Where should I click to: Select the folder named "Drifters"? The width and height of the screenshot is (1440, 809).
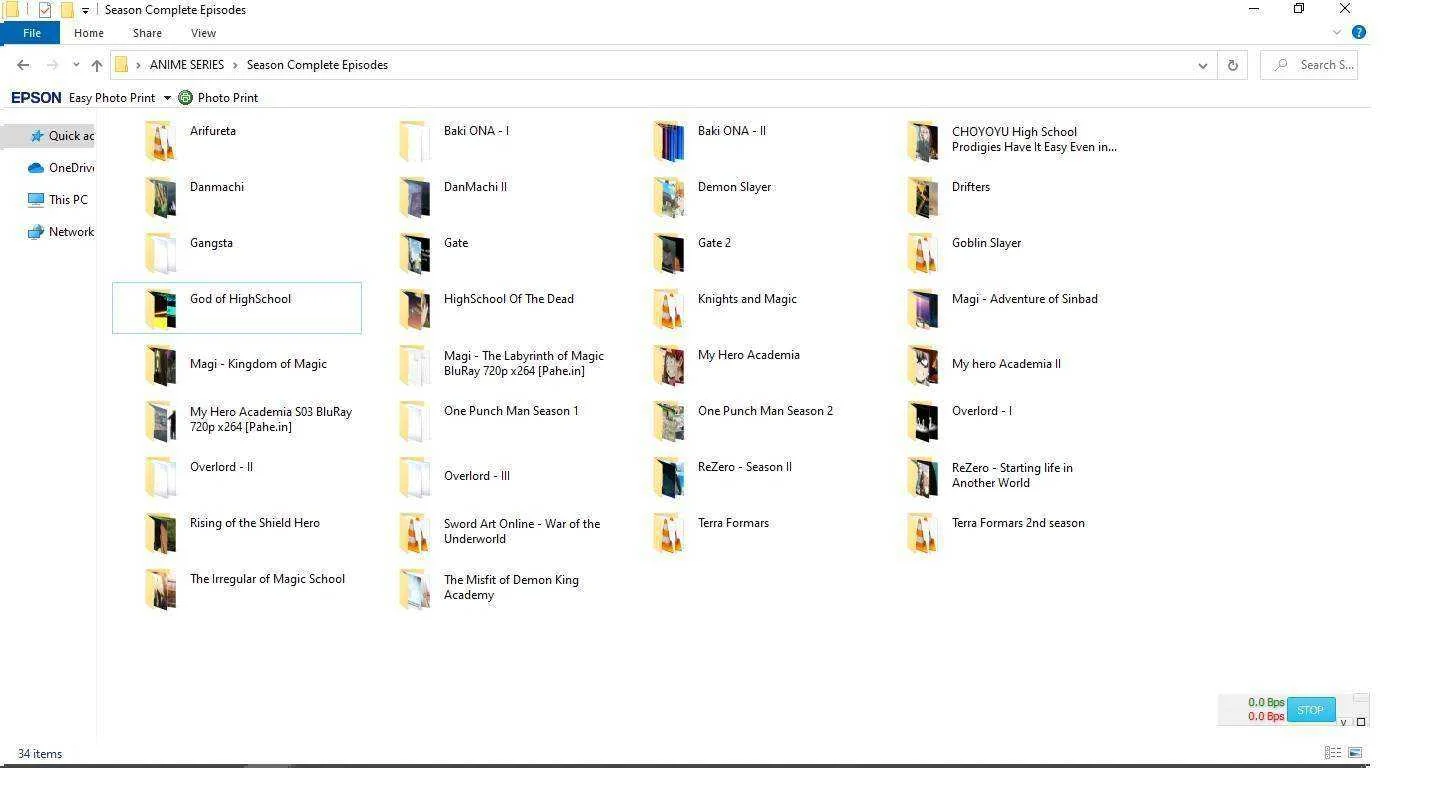970,187
